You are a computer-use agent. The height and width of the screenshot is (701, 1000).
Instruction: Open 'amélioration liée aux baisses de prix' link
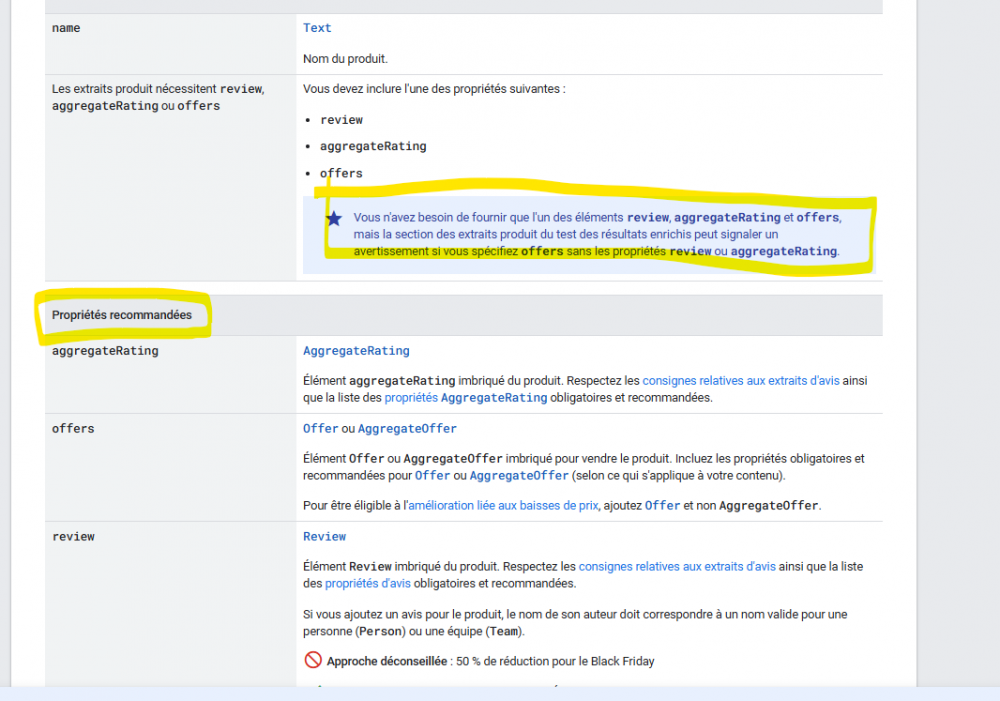pos(503,506)
